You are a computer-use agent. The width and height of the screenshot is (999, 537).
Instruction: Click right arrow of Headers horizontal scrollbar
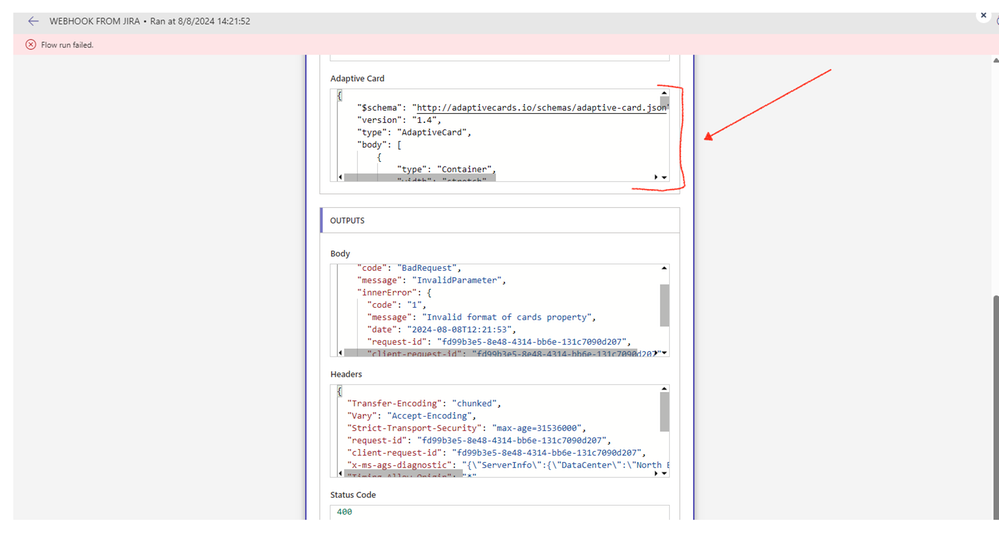(x=656, y=473)
